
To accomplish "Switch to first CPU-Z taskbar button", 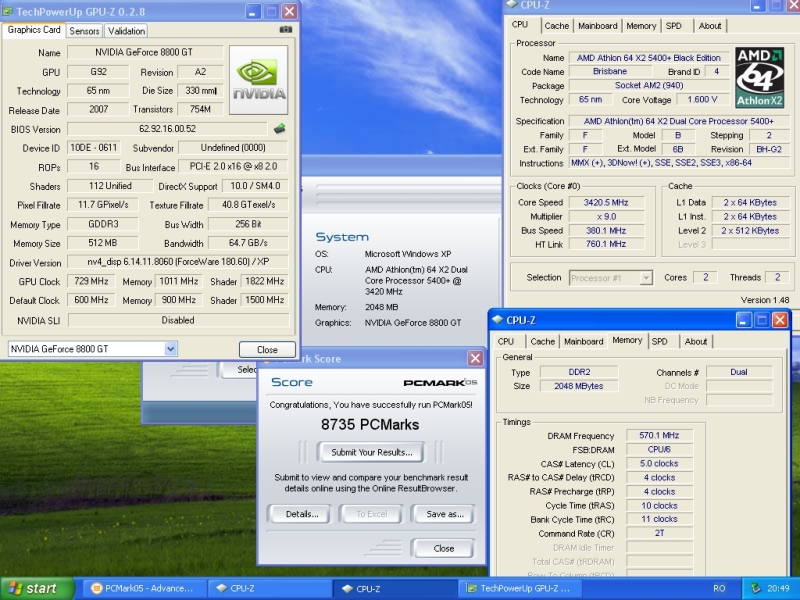I will click(x=270, y=588).
